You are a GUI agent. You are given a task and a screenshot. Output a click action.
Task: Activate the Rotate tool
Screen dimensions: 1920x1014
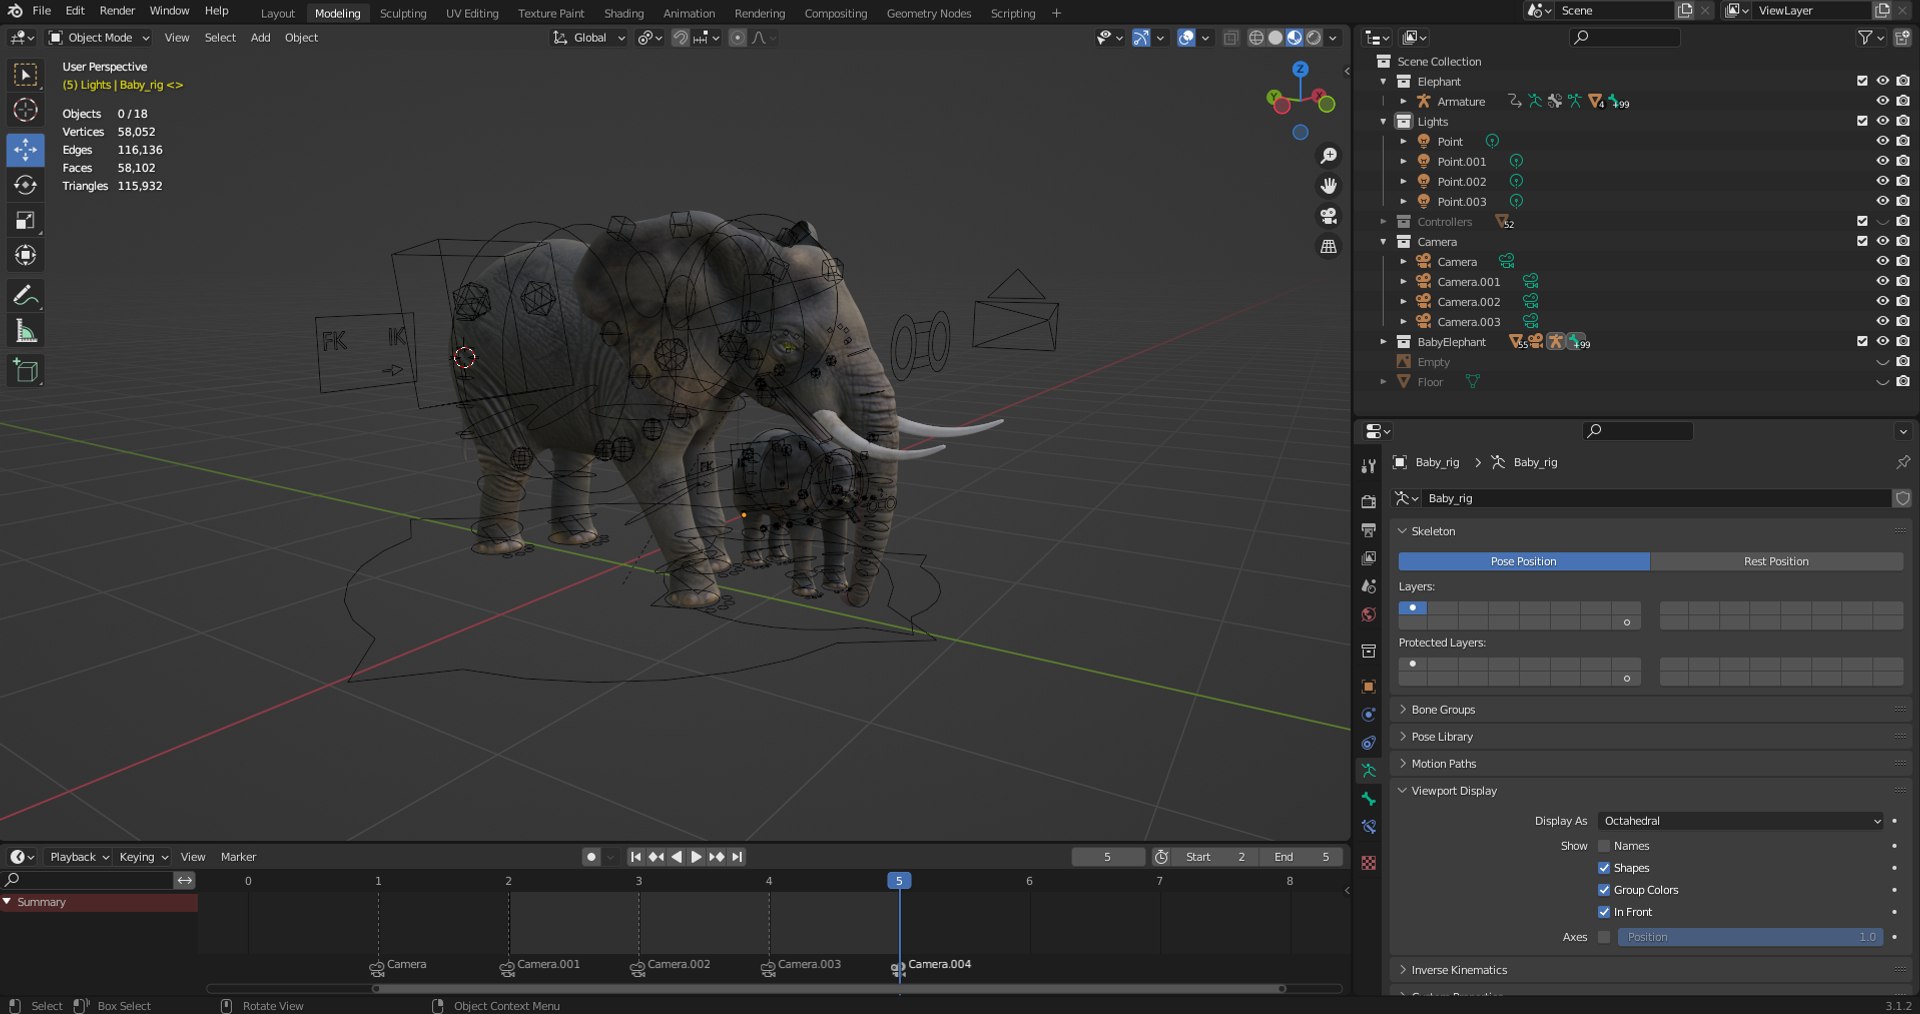pos(26,185)
